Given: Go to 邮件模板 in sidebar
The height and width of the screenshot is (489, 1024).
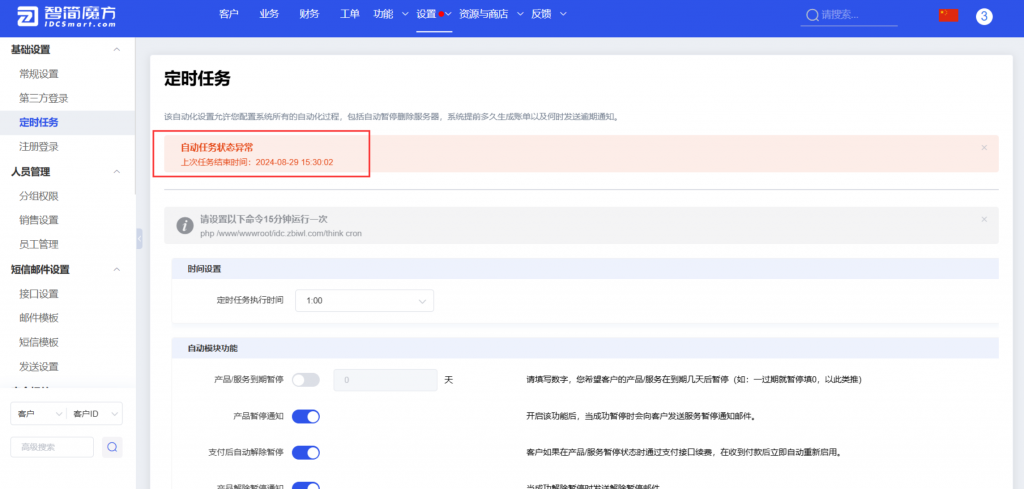Looking at the screenshot, I should click(39, 318).
